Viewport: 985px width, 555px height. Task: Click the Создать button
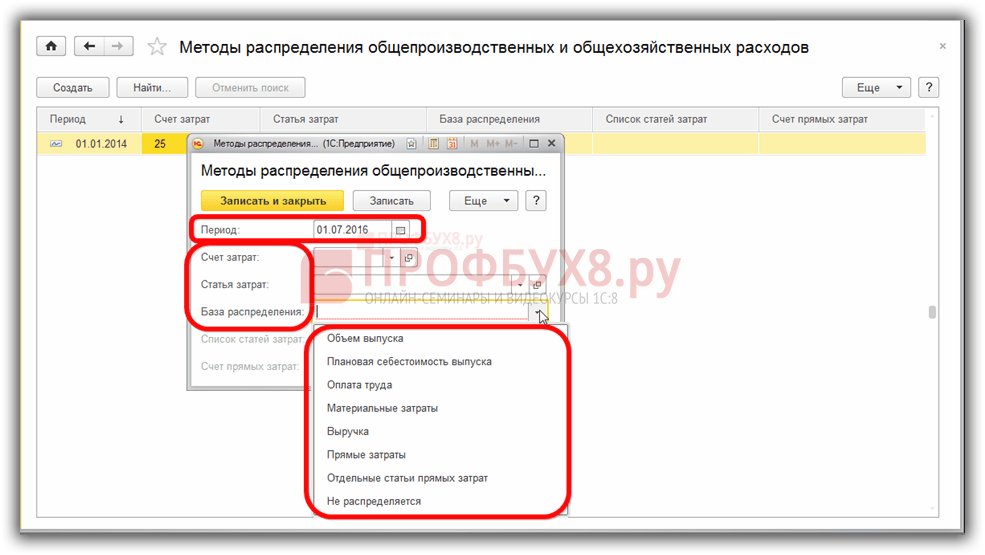(73, 88)
